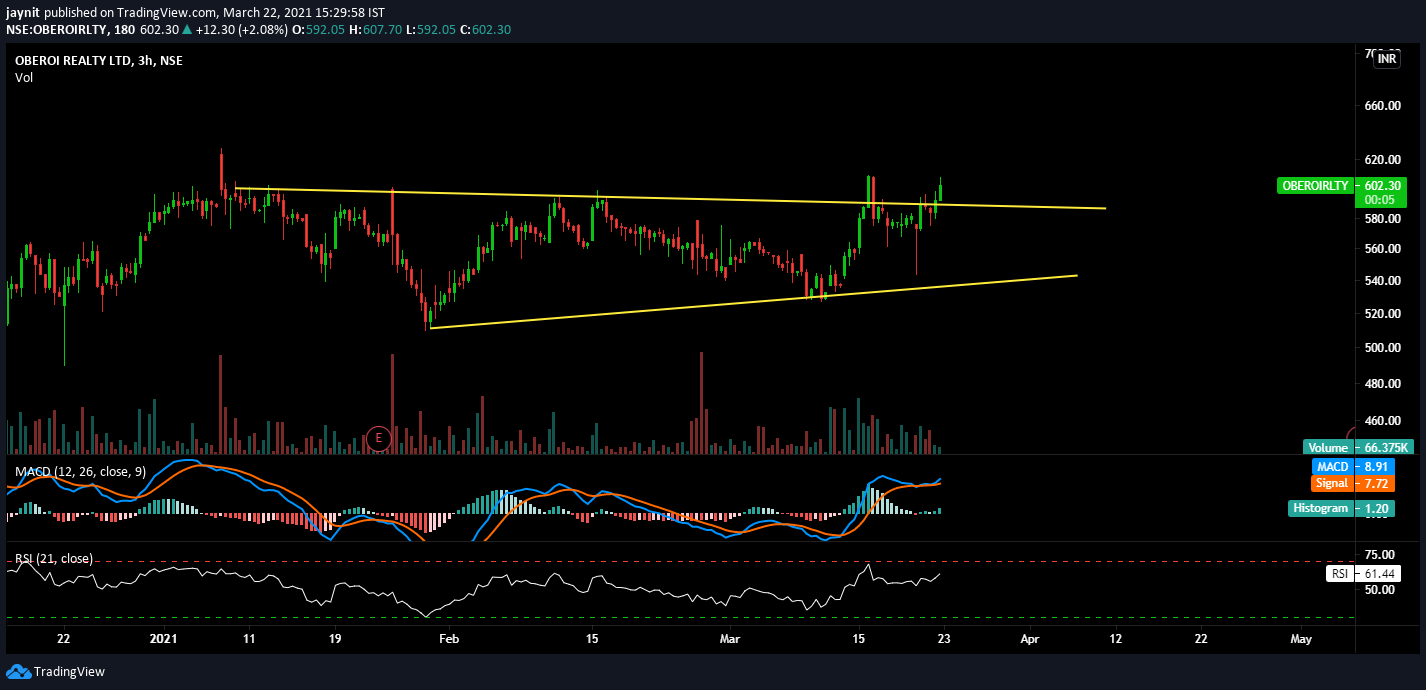
Task: Click the 2021 date axis label
Action: tap(163, 638)
